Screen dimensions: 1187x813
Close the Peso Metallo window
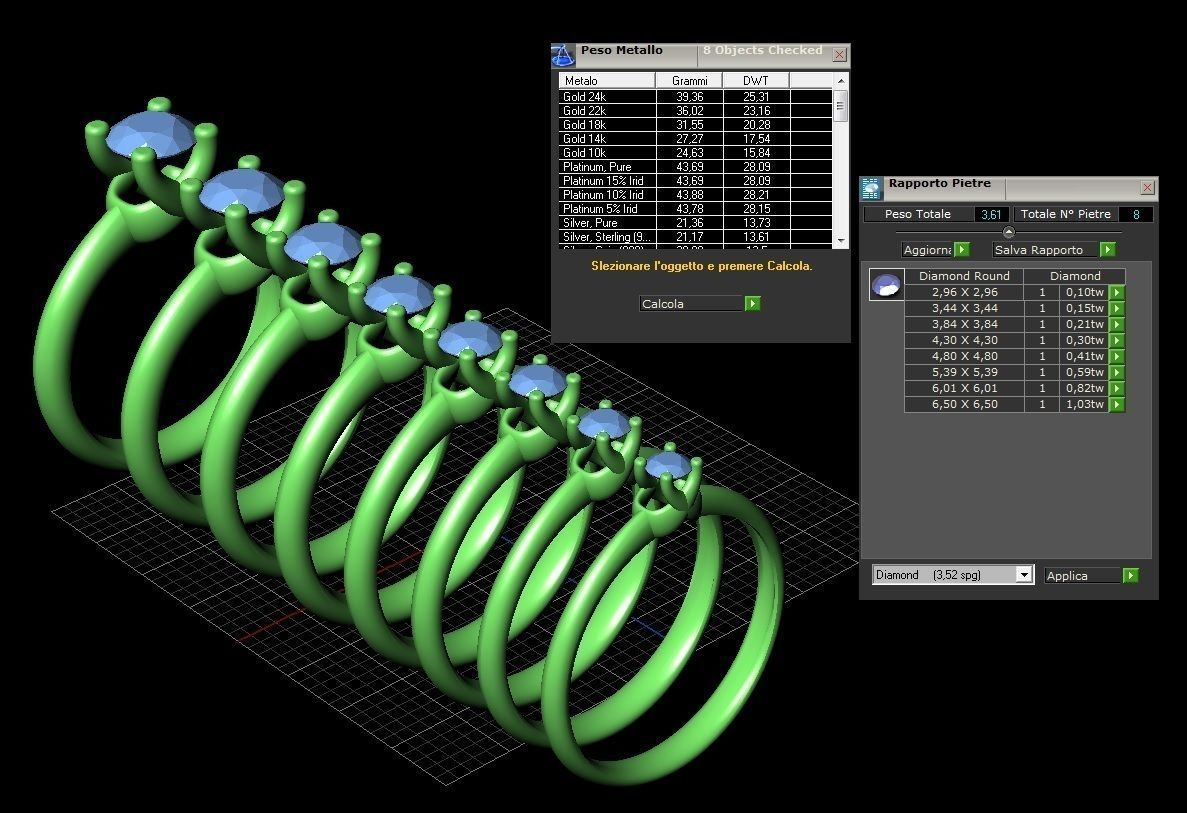pos(839,55)
